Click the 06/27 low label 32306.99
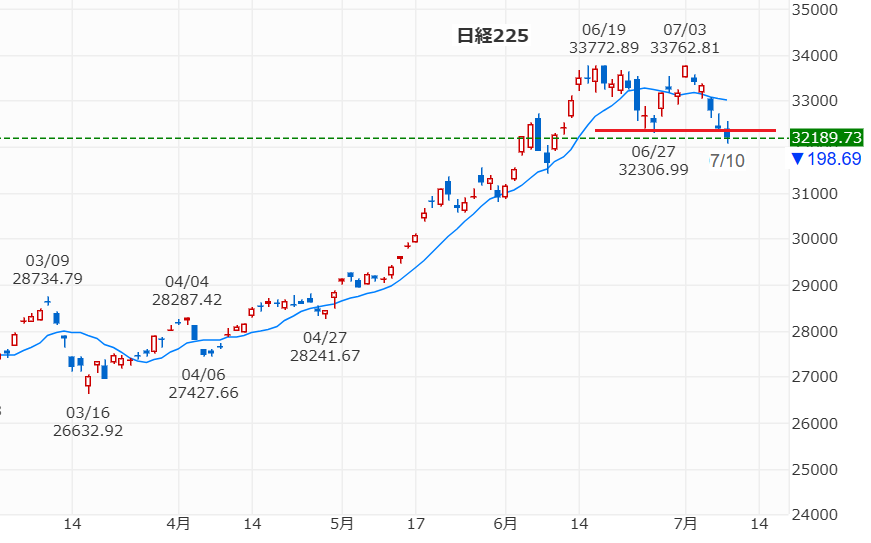 (x=653, y=160)
